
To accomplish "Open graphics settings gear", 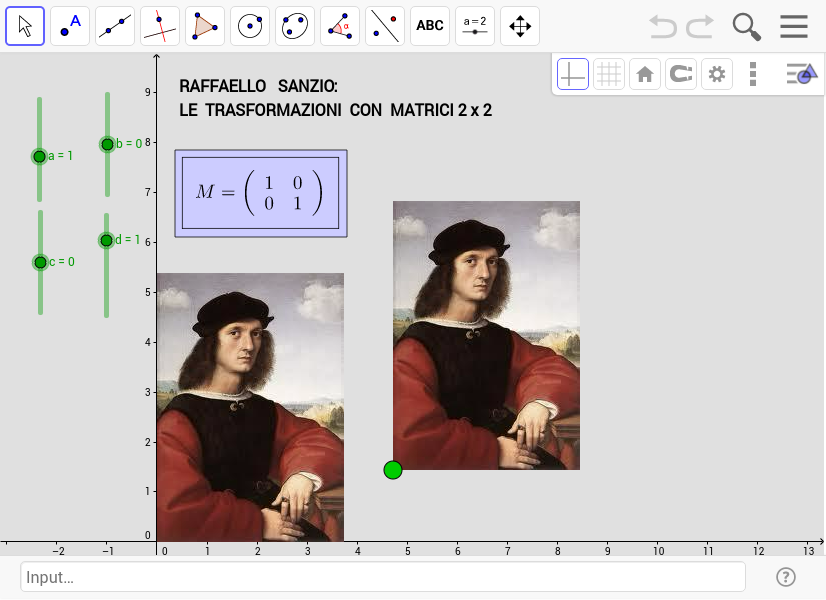I will click(x=716, y=74).
